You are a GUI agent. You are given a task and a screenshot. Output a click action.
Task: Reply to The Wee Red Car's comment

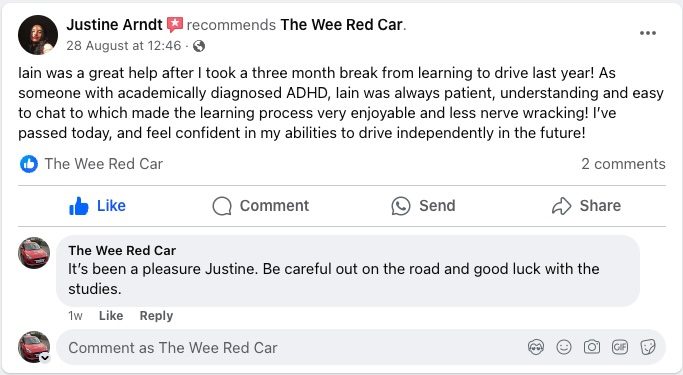point(156,315)
